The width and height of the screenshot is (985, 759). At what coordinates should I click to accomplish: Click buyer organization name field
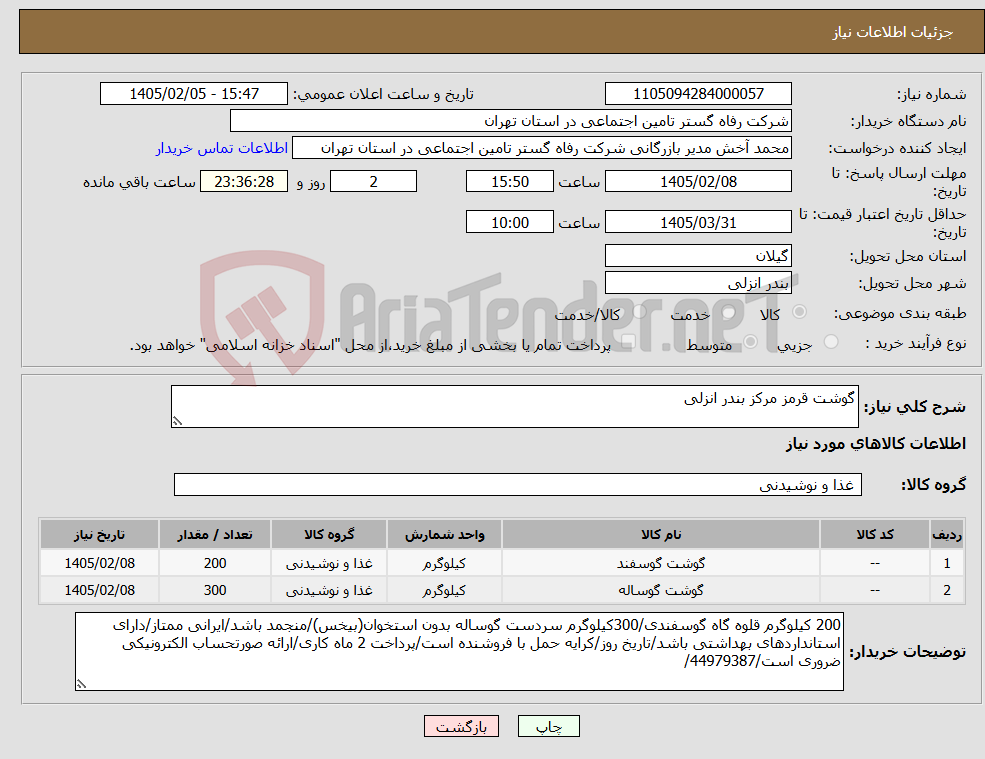click(x=510, y=121)
